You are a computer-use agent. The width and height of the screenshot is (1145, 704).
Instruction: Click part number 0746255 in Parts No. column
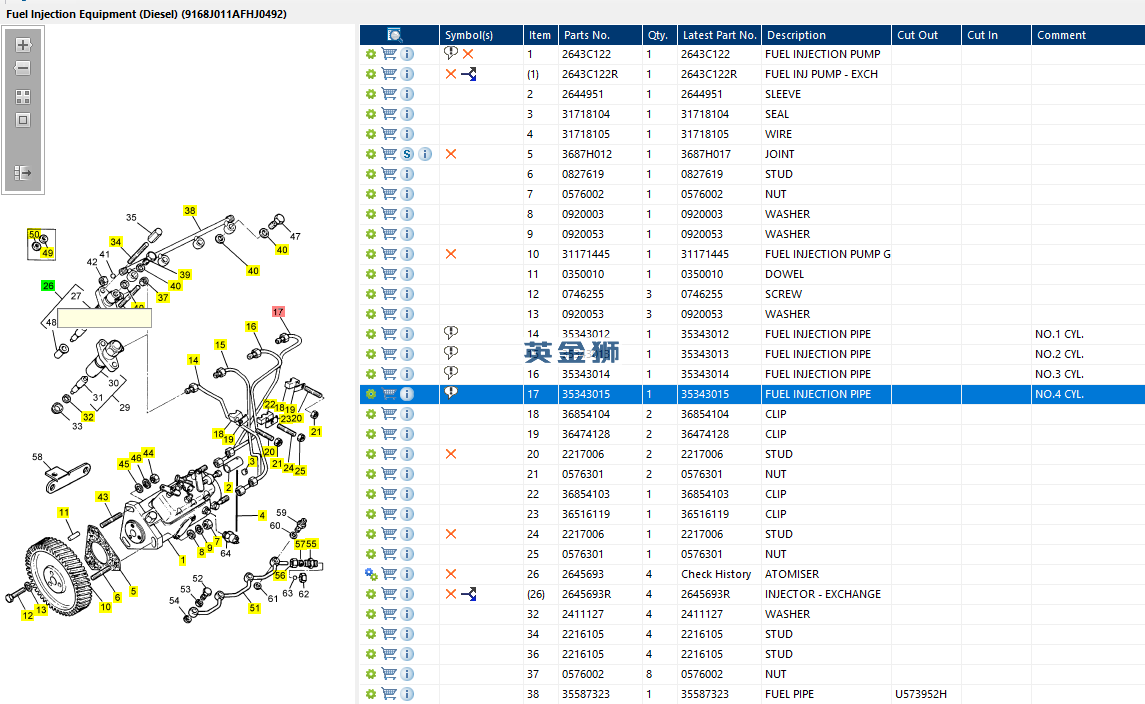583,294
